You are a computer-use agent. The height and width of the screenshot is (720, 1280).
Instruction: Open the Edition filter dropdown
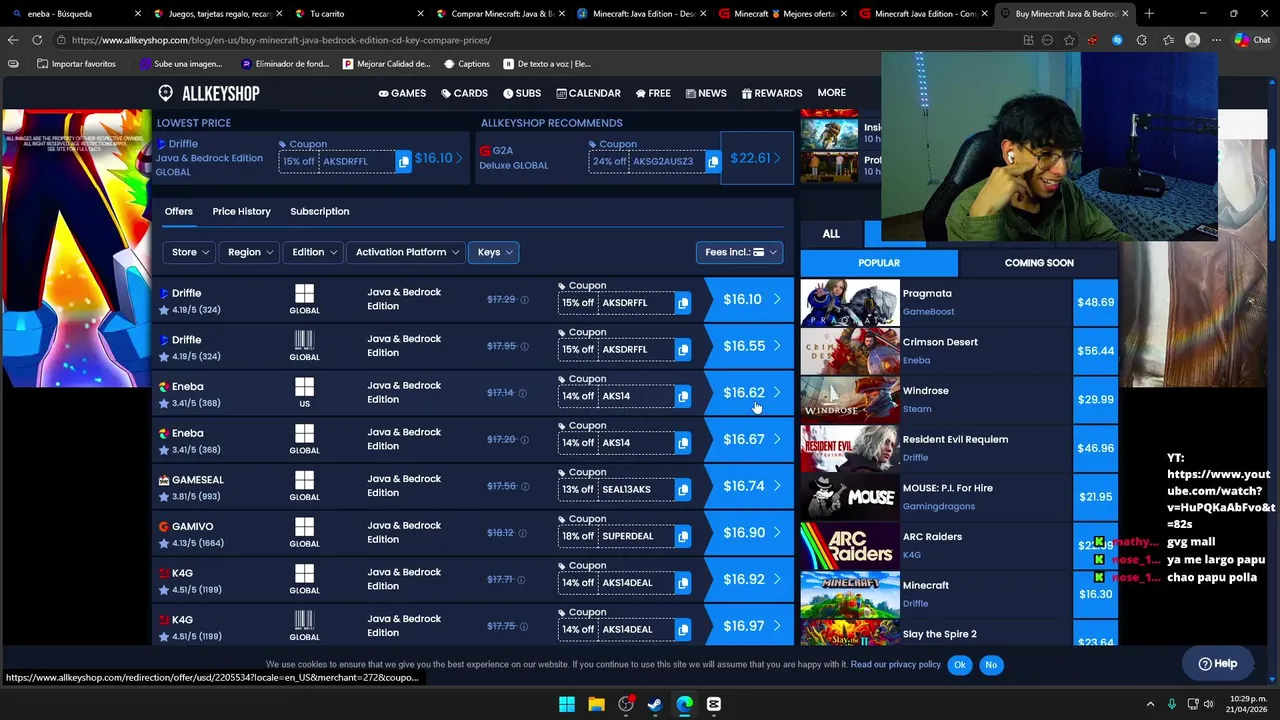(313, 252)
